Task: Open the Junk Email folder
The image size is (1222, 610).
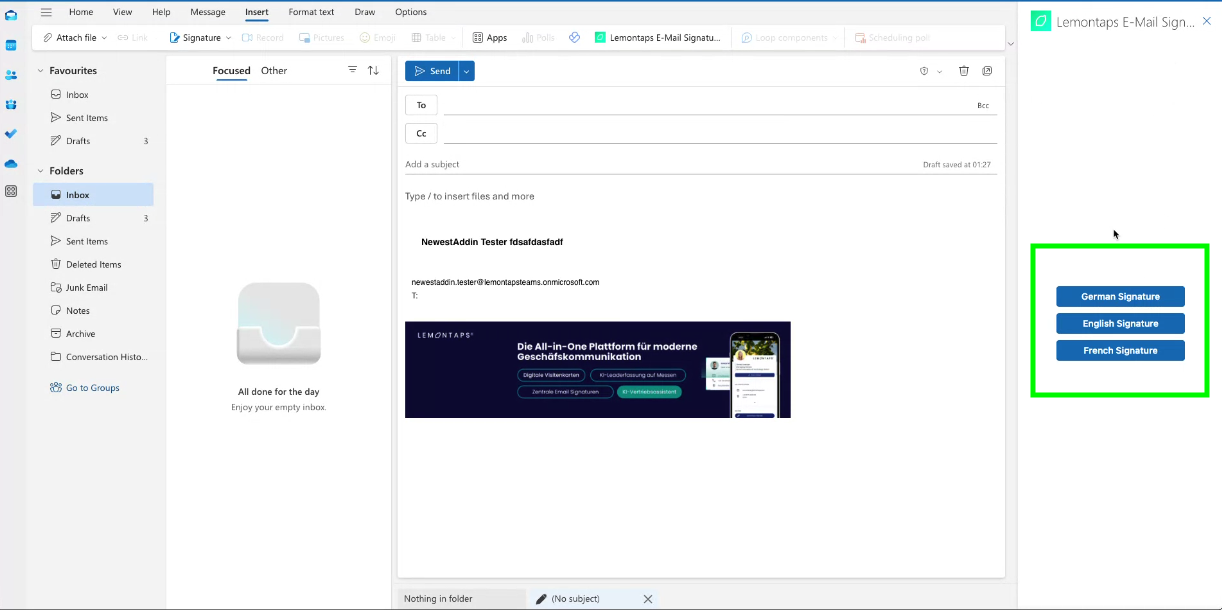Action: click(x=93, y=288)
